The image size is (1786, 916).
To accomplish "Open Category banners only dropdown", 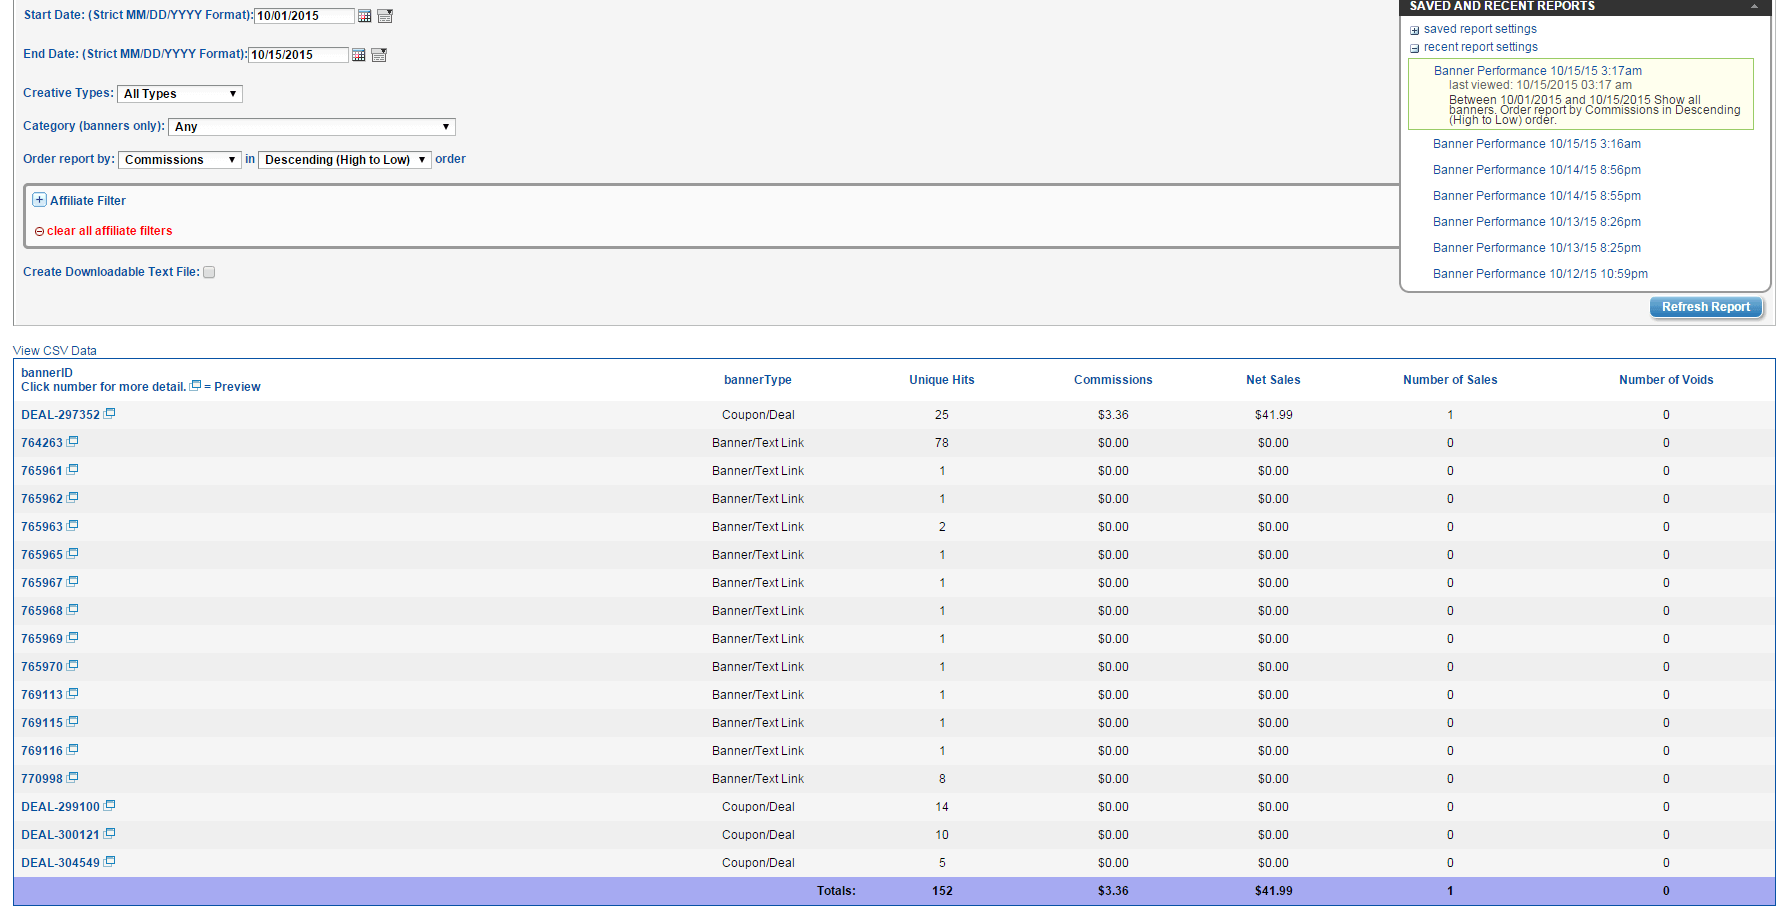I will point(312,127).
